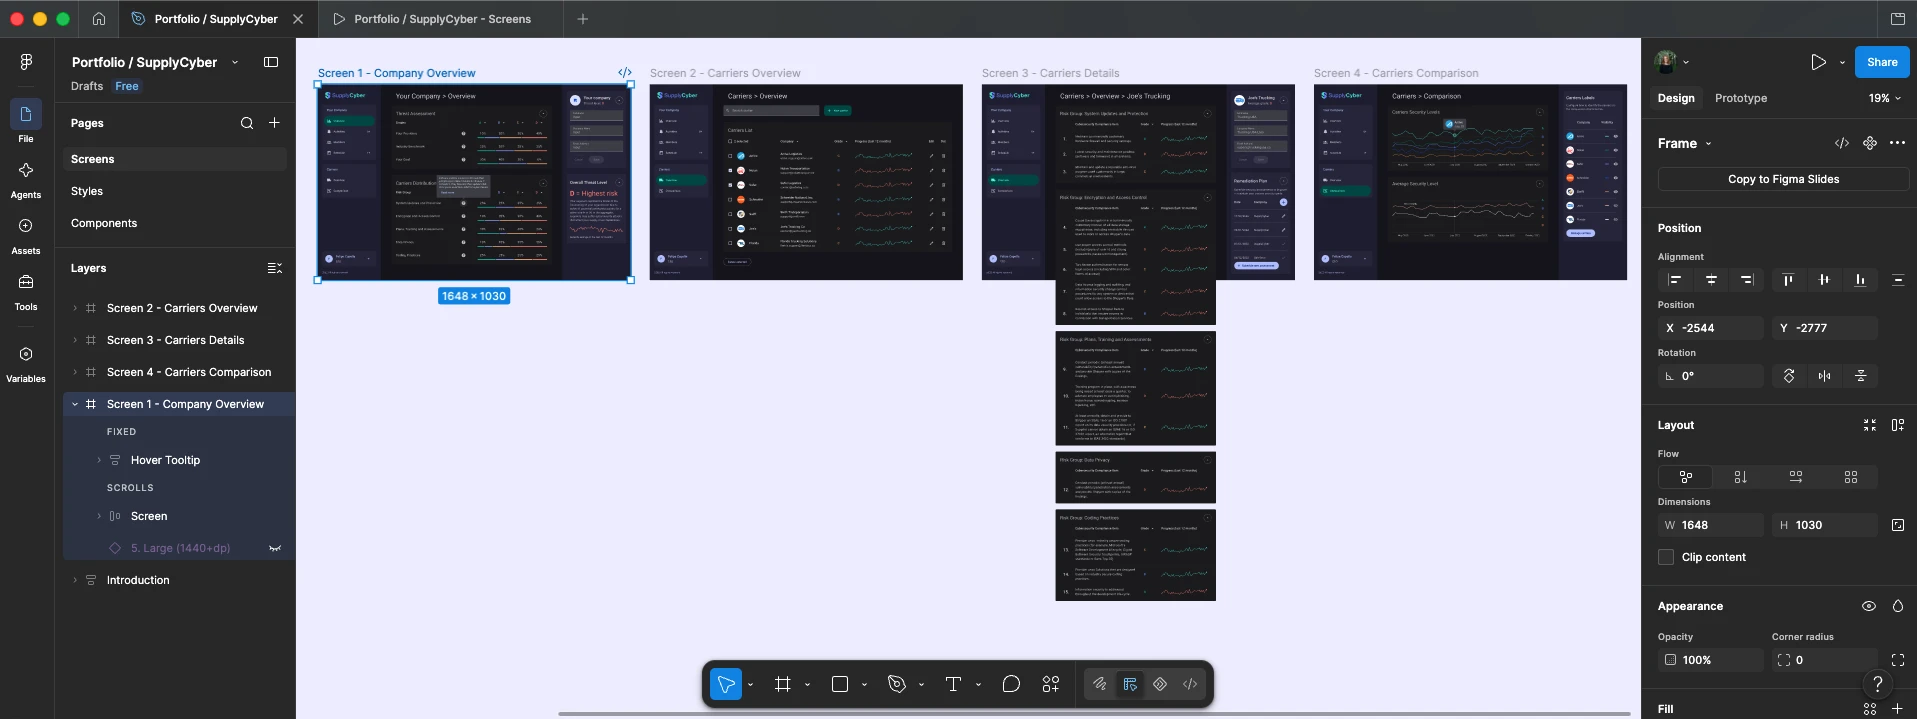Open the Actions tool in toolbar

(1051, 684)
